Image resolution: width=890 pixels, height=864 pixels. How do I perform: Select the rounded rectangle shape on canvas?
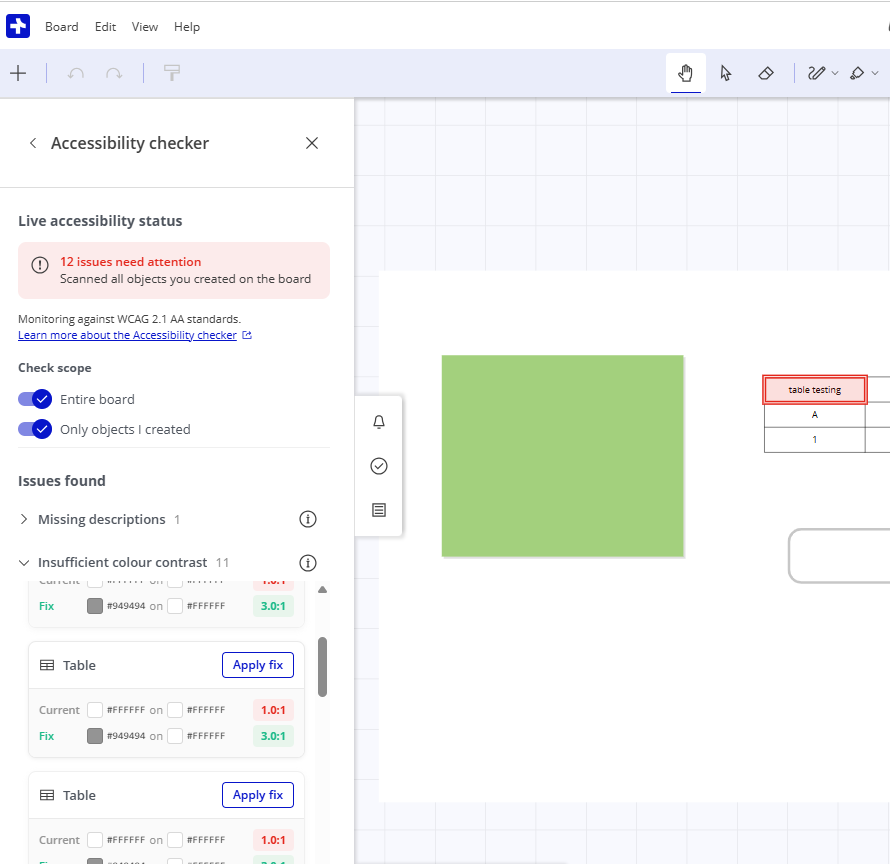(x=839, y=556)
